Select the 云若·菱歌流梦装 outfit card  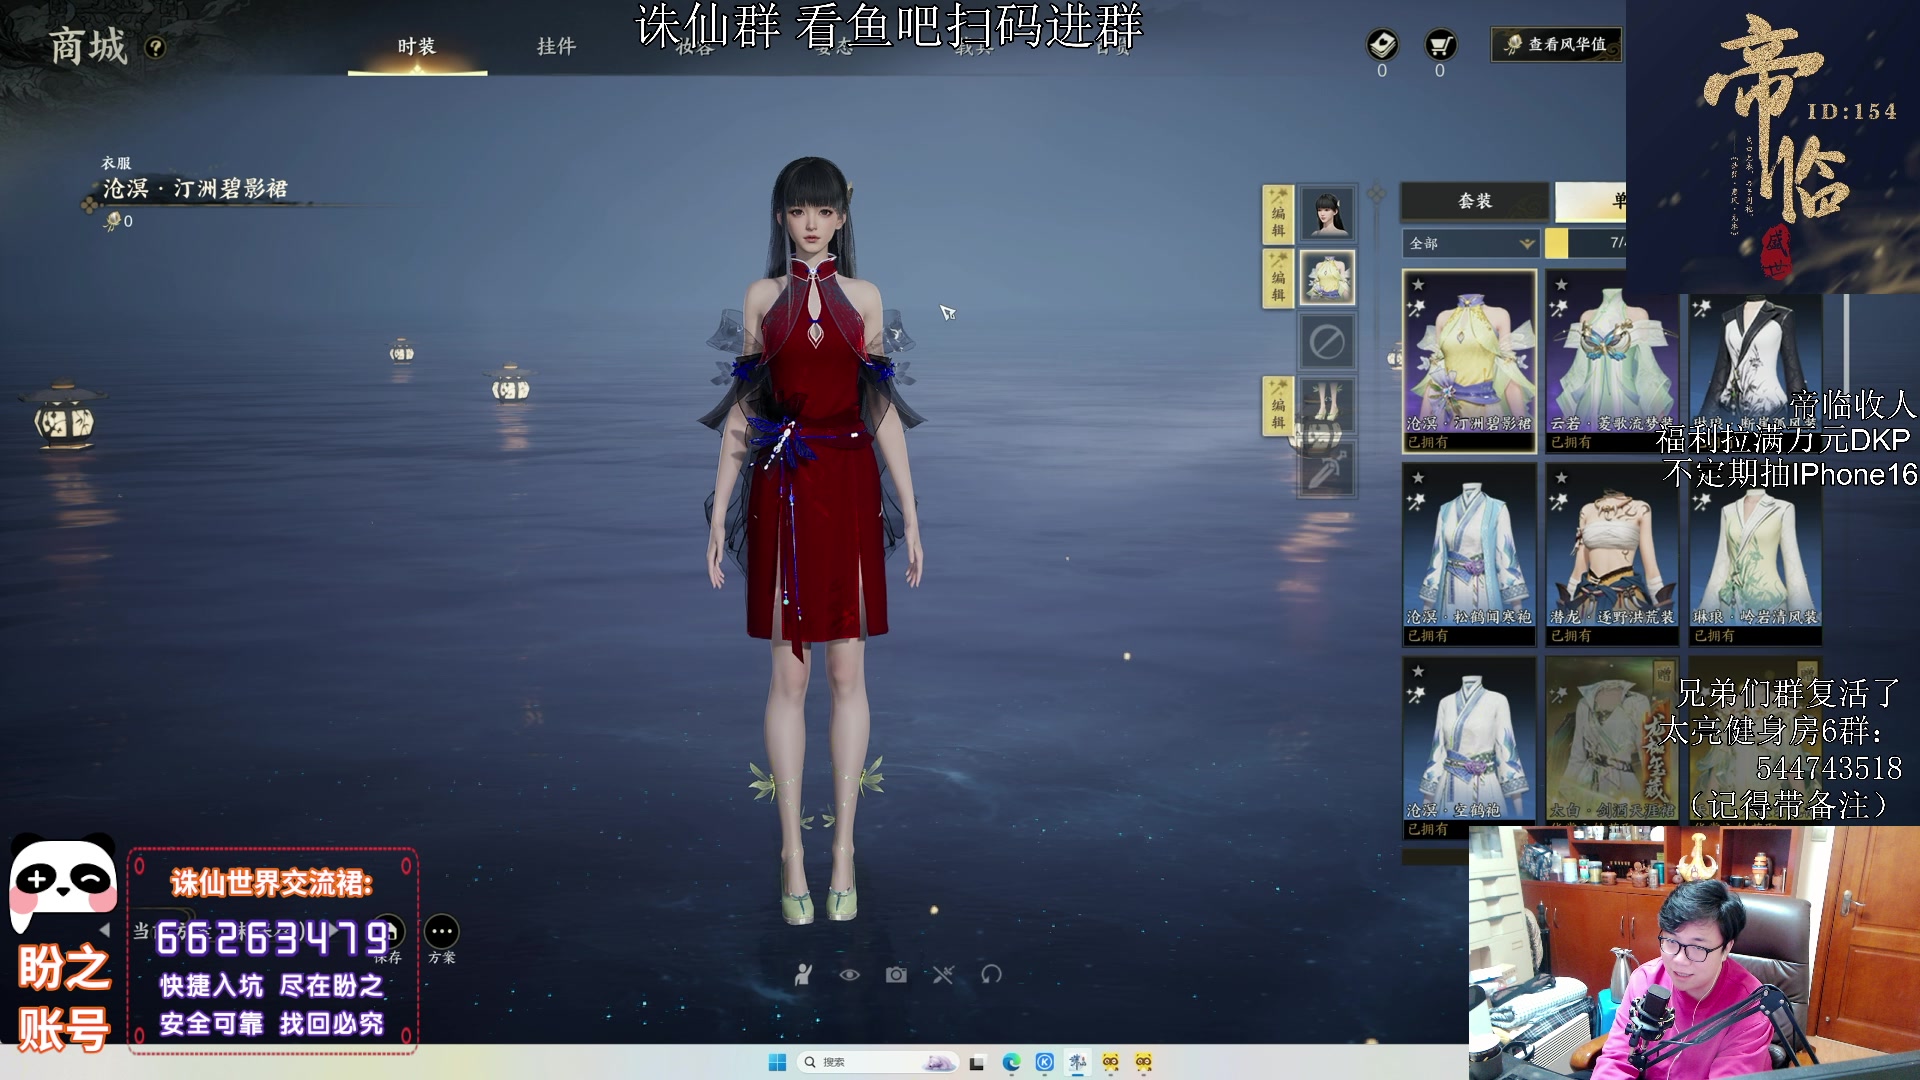1611,361
